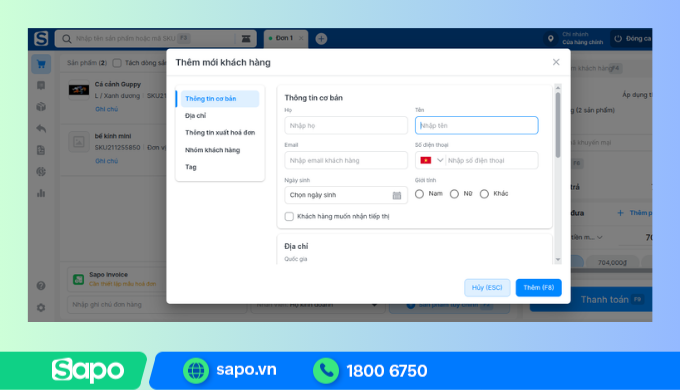Click the 704,000₫ suggested amount chip
Viewport: 680px width, 390px height.
tap(612, 262)
